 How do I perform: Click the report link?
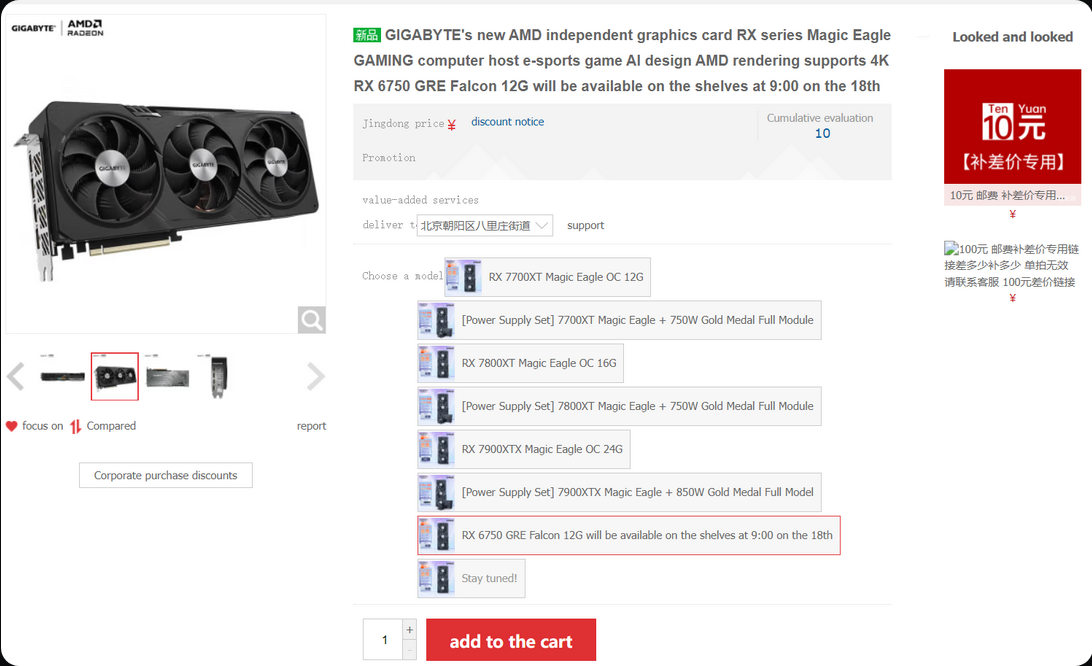pos(311,426)
